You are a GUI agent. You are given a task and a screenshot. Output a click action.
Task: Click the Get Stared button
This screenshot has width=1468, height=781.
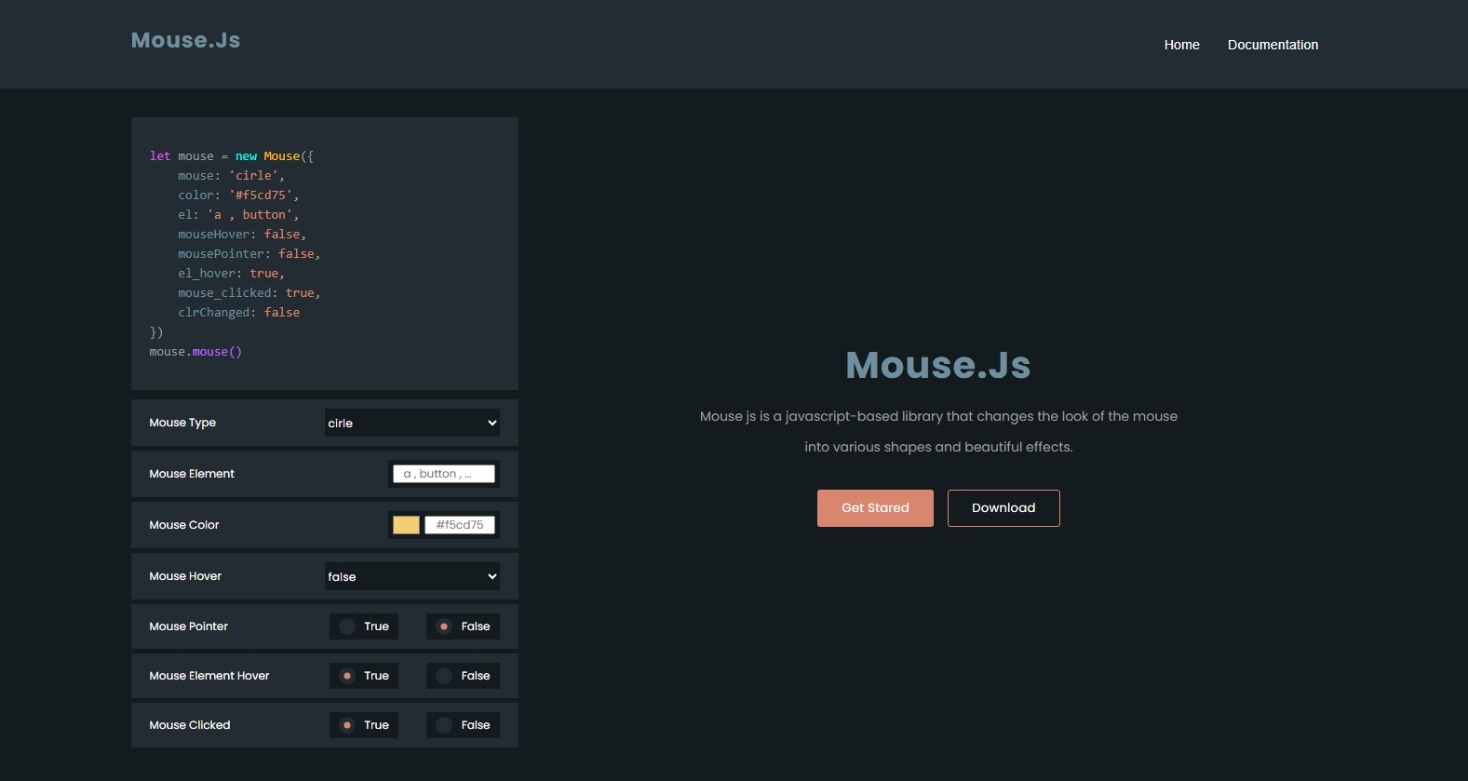(x=874, y=508)
